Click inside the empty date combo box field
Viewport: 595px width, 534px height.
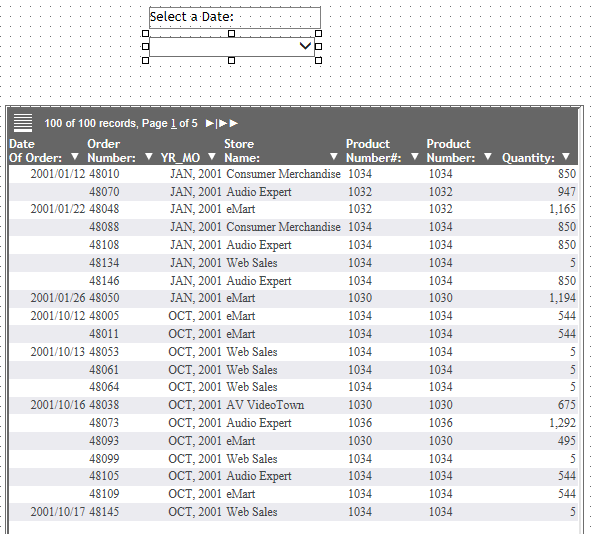224,47
